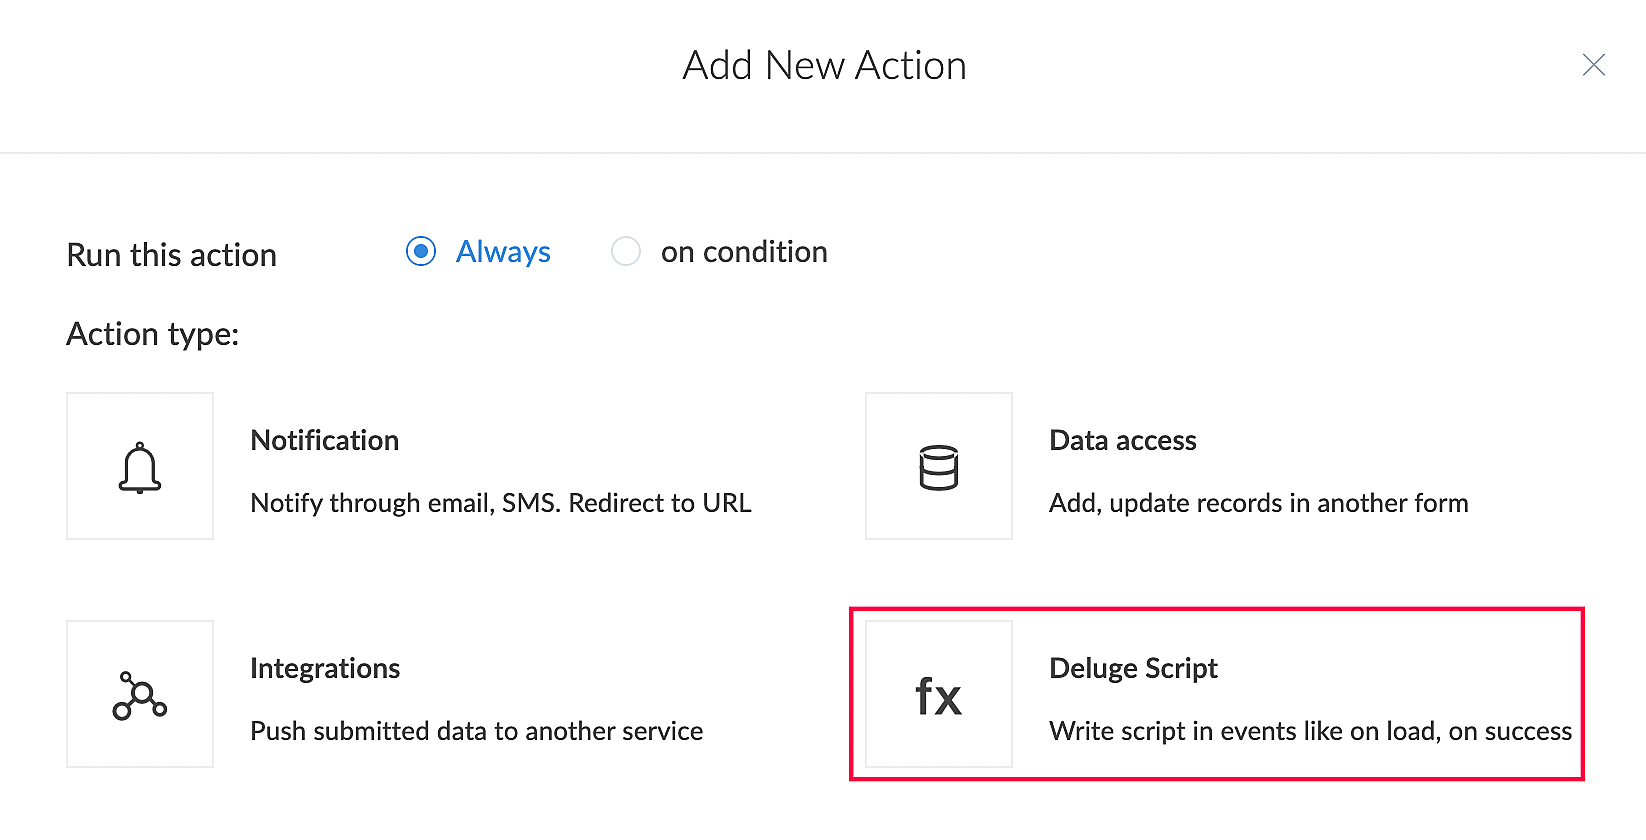Click the on condition label text

[744, 252]
